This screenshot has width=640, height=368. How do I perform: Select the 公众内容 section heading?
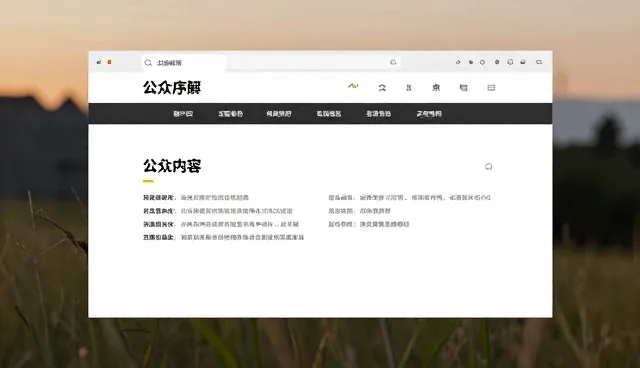pos(172,166)
